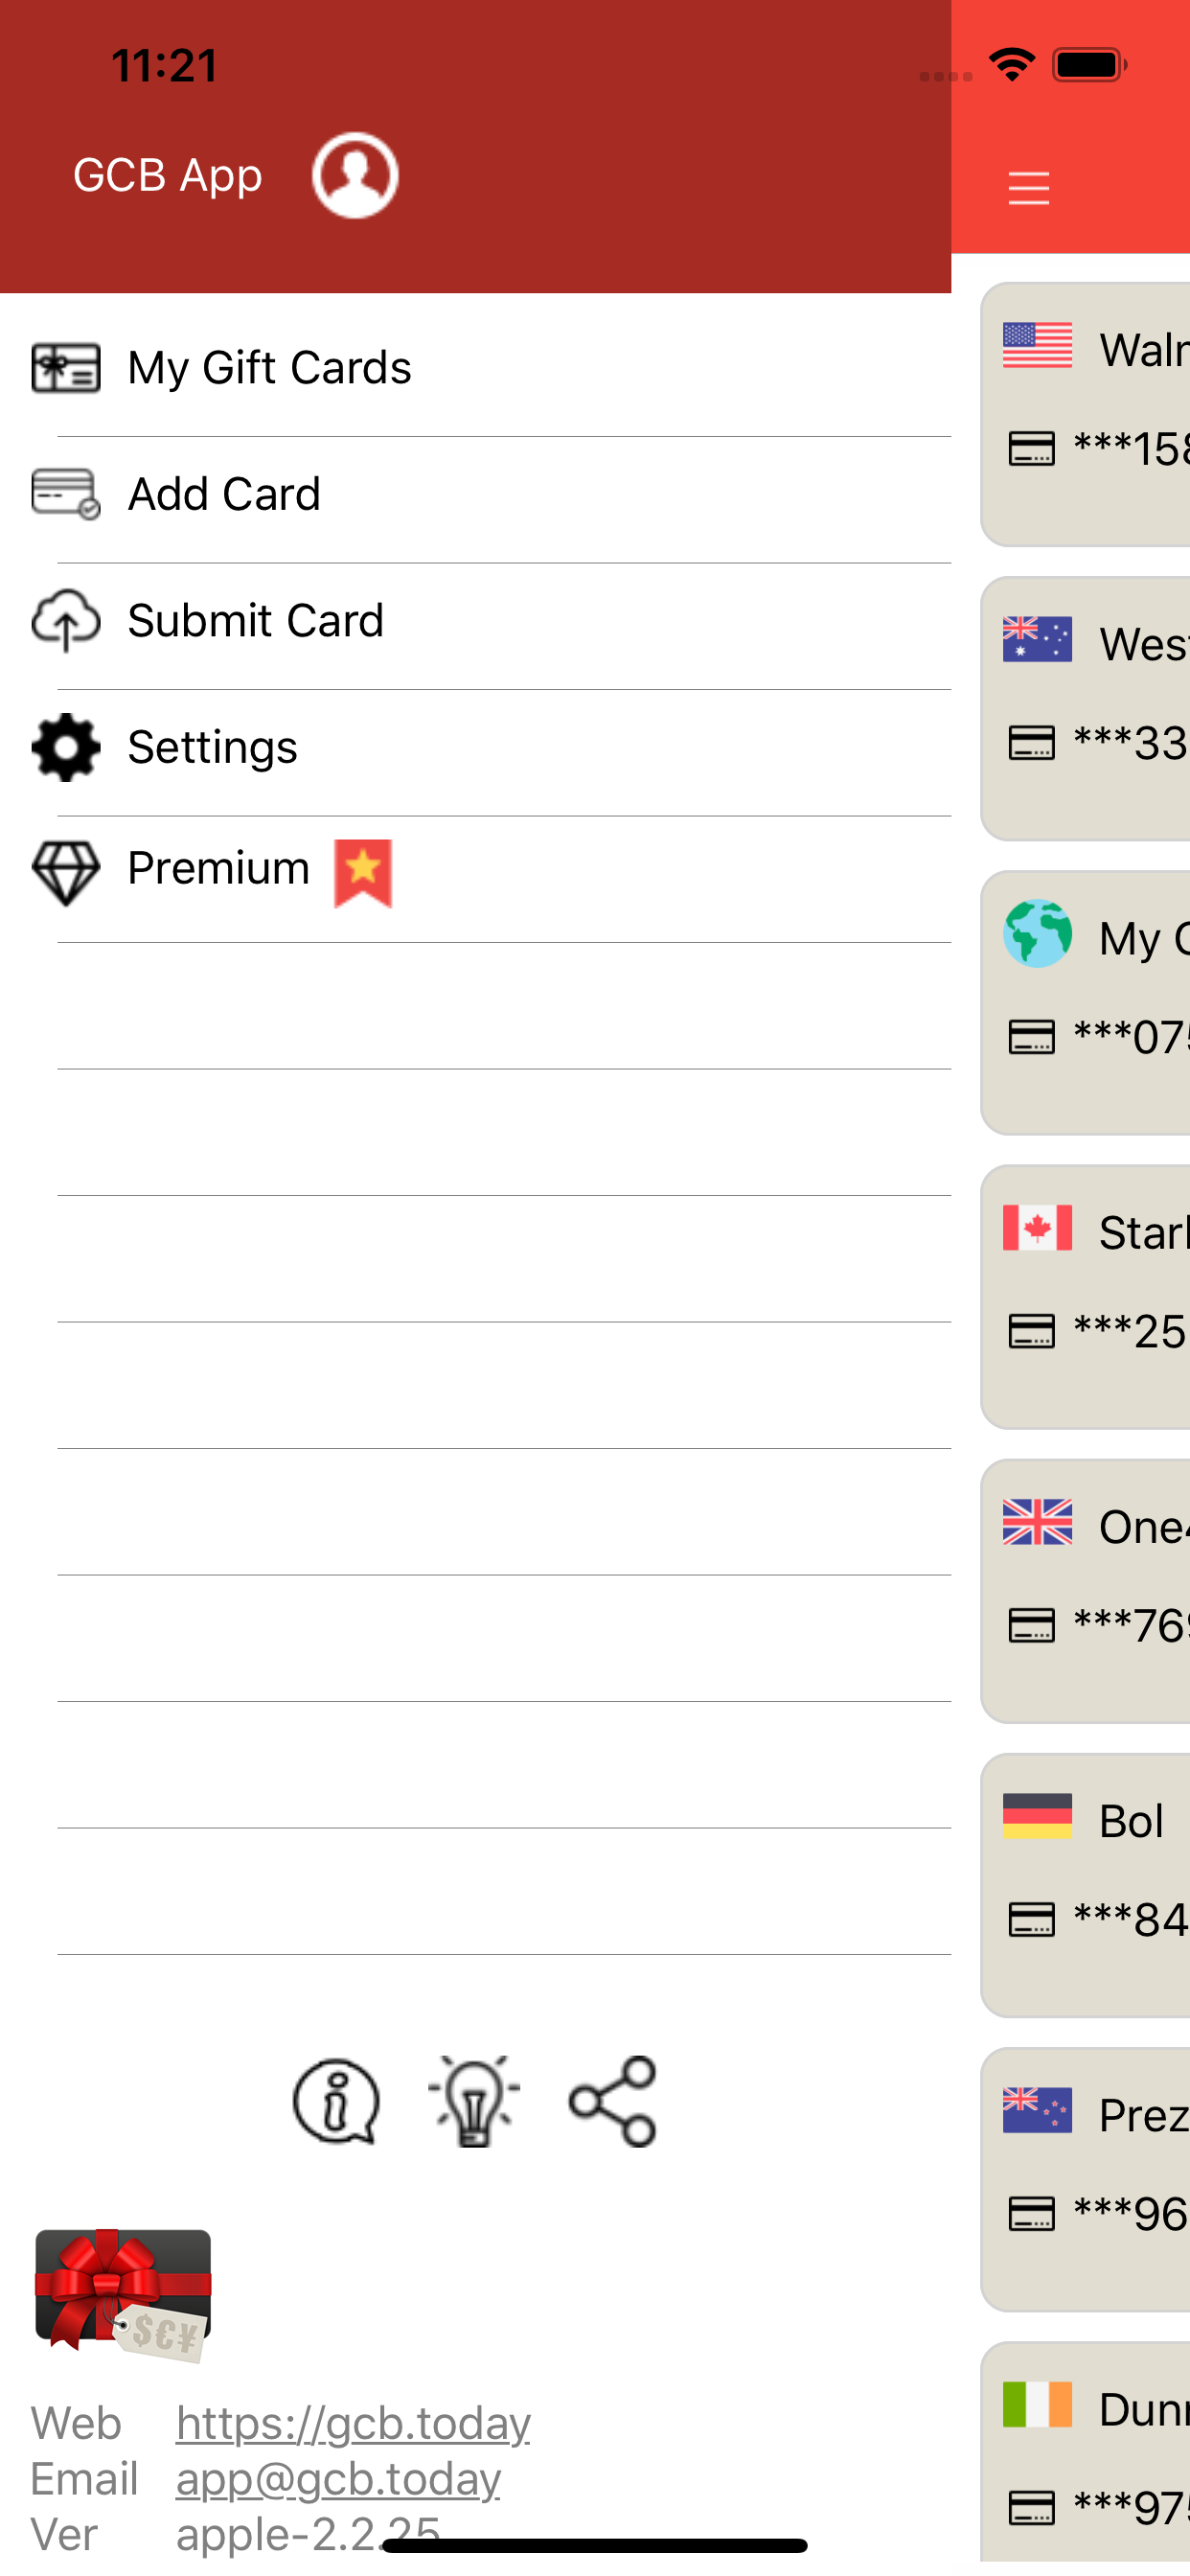Screen dimensions: 1190x2576
Task: Open the info speech bubble icon
Action: point(336,2101)
